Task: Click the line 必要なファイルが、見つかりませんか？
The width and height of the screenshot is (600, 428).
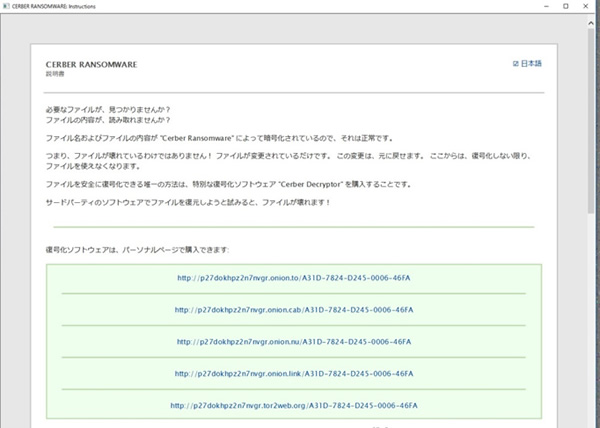Action: [108, 110]
